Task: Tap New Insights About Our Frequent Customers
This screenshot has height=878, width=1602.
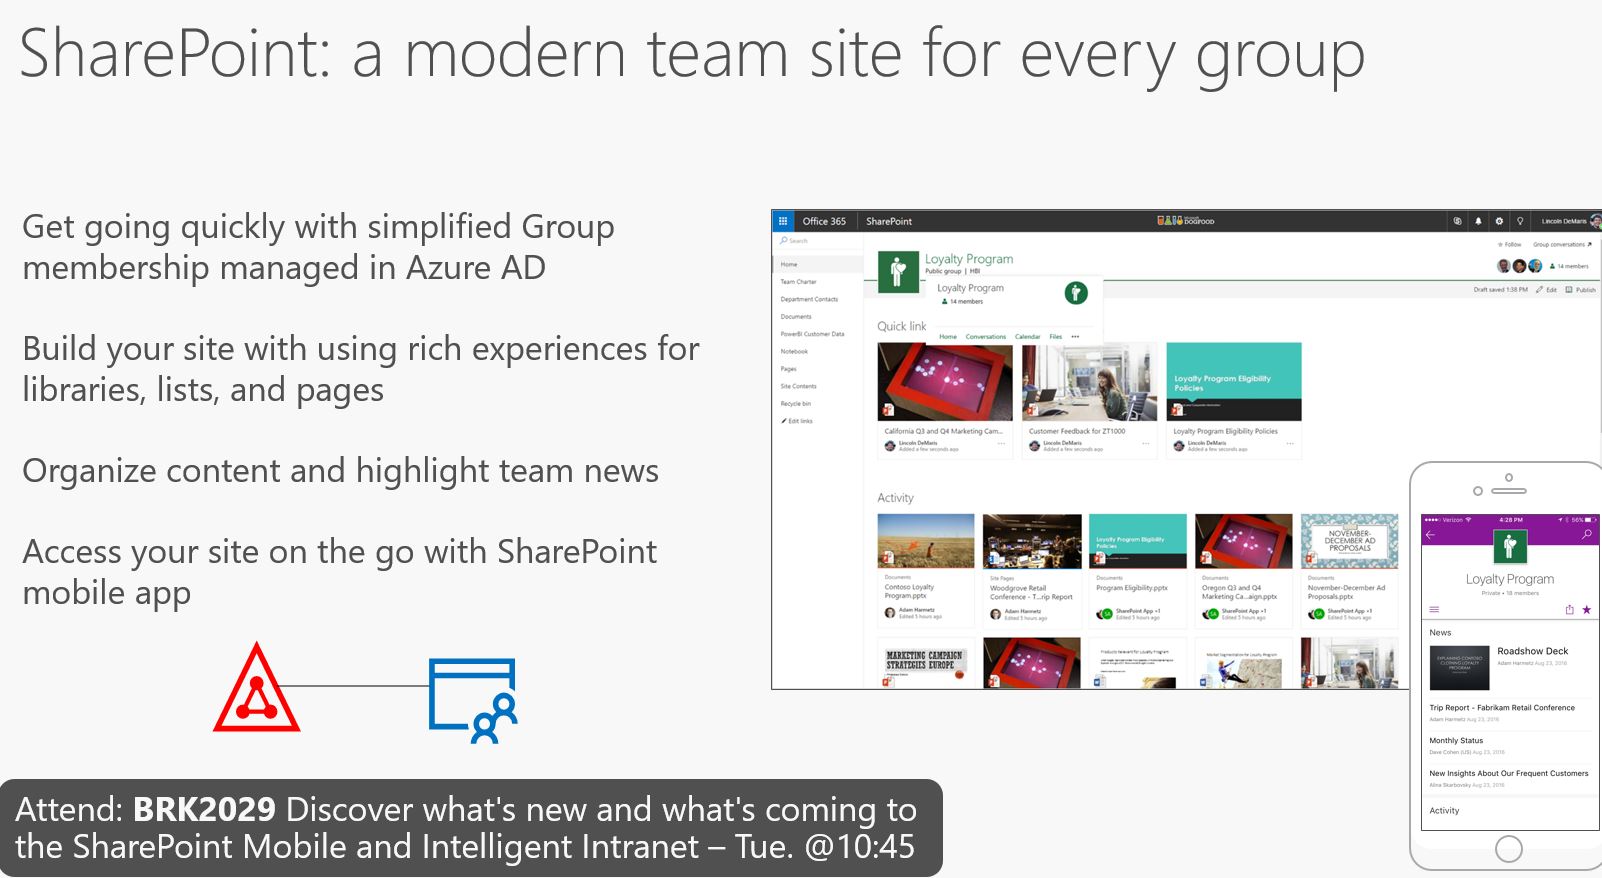Action: [x=1509, y=779]
